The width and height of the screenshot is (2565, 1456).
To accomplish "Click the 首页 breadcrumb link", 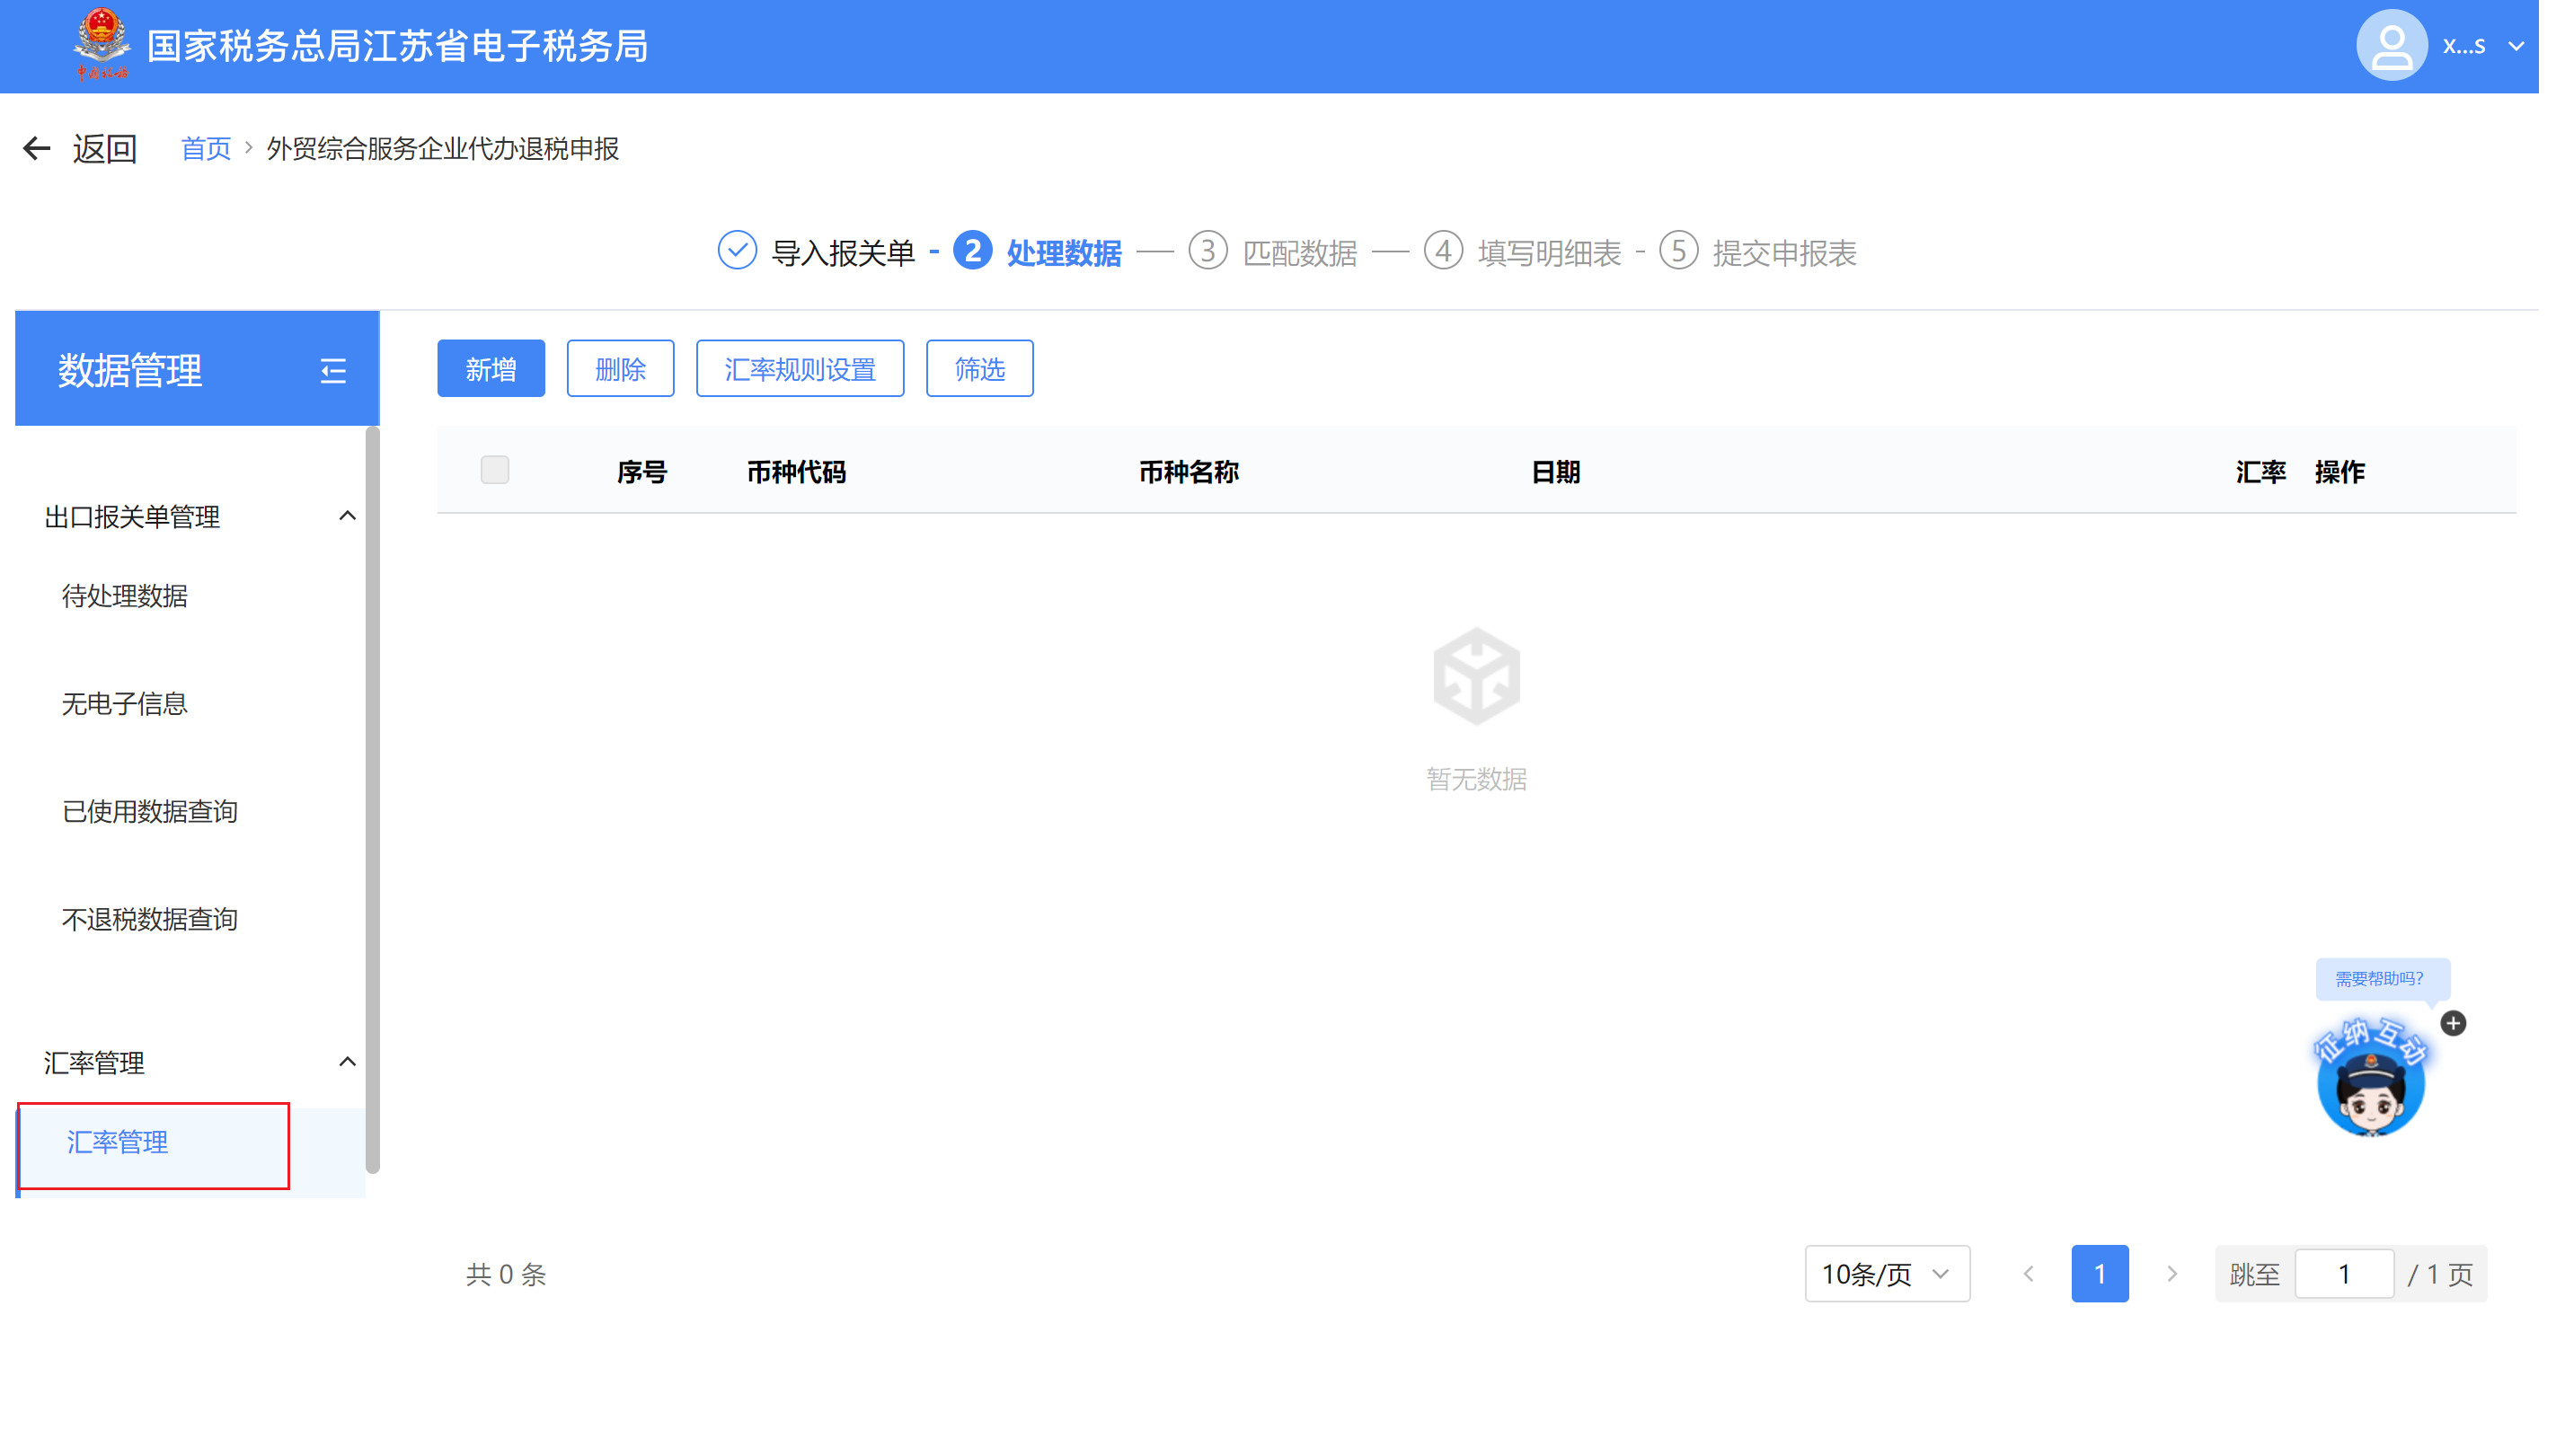I will coord(205,149).
